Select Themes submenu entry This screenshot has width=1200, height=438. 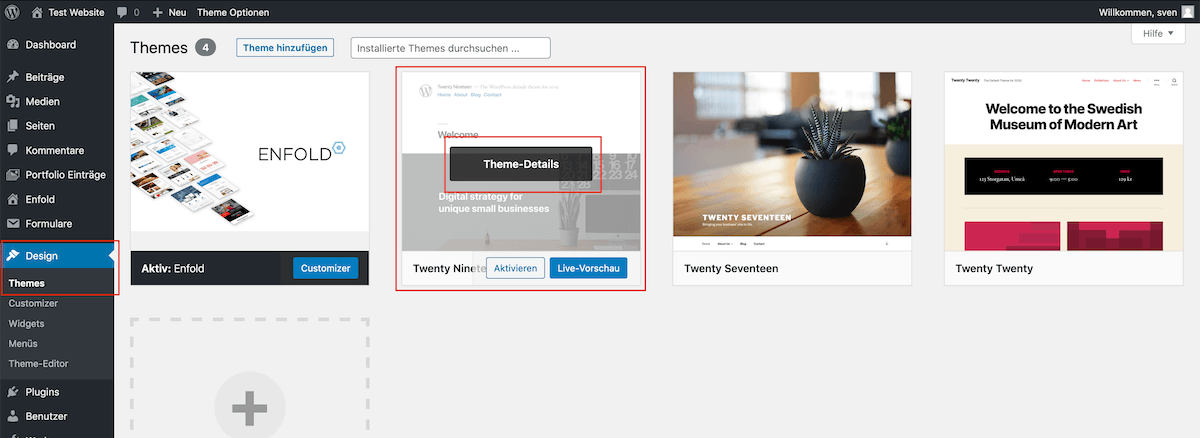27,283
